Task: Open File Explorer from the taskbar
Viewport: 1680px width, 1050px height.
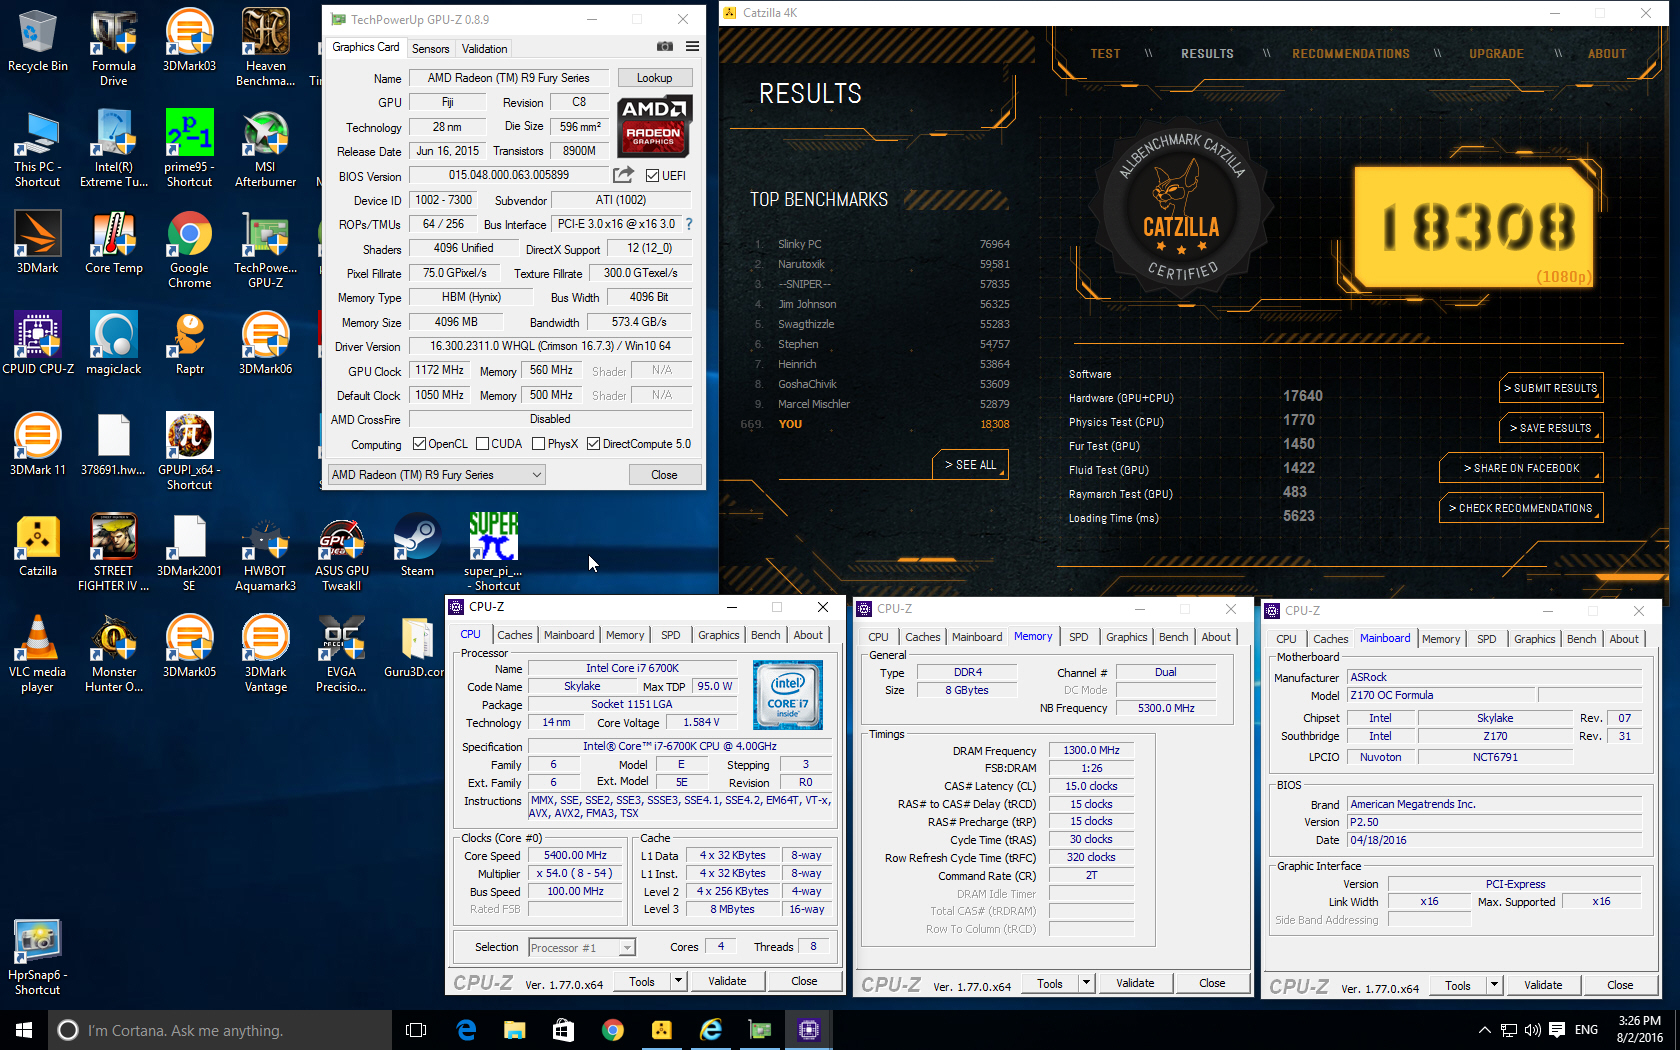Action: coord(514,1030)
